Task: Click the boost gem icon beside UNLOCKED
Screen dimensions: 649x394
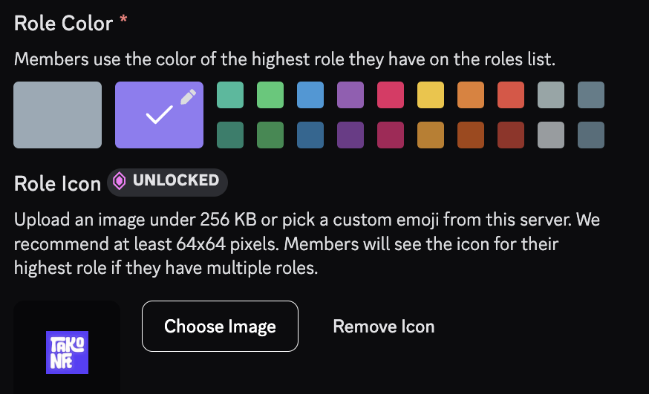Action: click(x=119, y=181)
